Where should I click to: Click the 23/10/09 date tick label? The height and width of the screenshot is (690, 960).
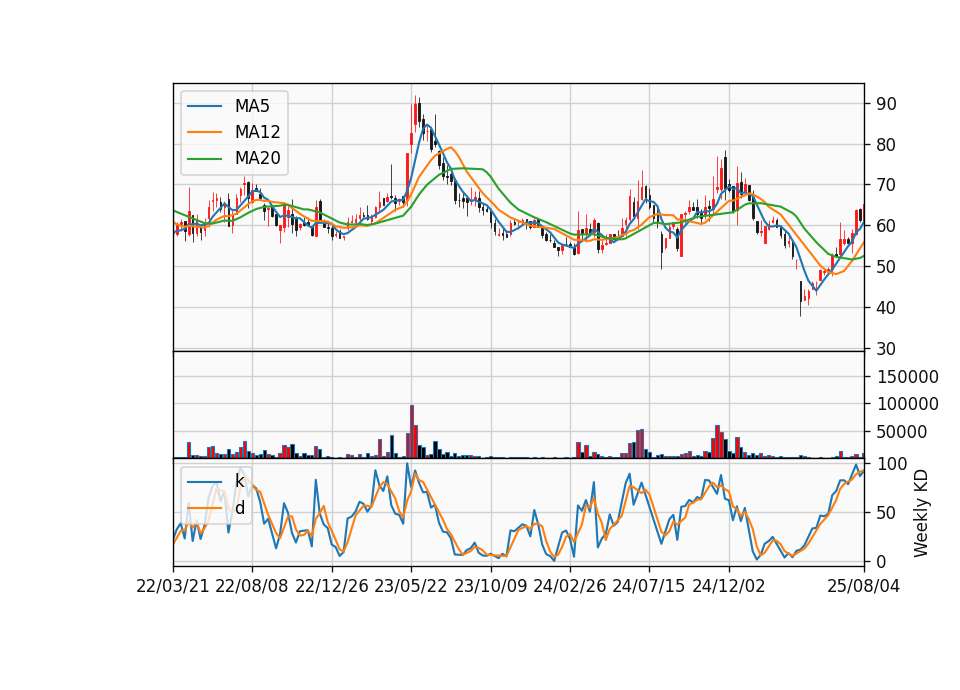(x=490, y=586)
